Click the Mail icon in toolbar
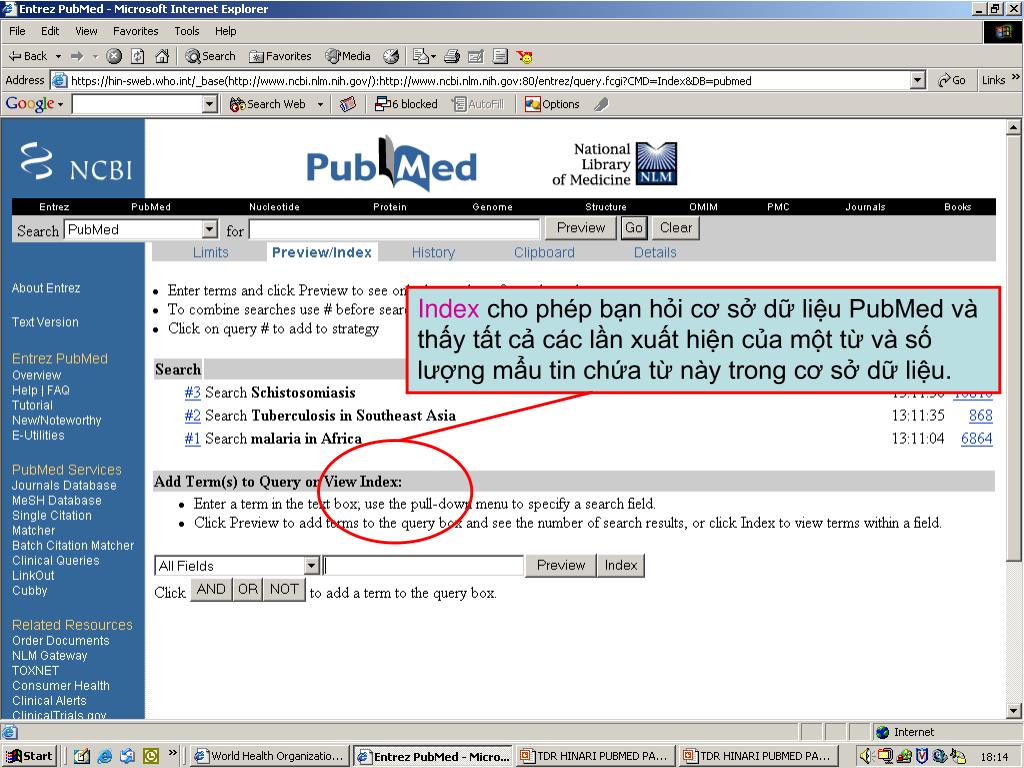This screenshot has height=768, width=1024. point(420,56)
